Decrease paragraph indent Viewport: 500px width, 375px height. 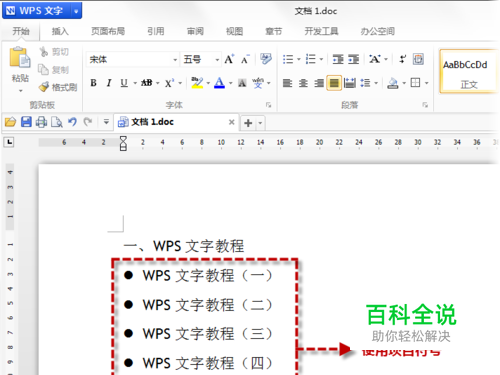coord(338,59)
